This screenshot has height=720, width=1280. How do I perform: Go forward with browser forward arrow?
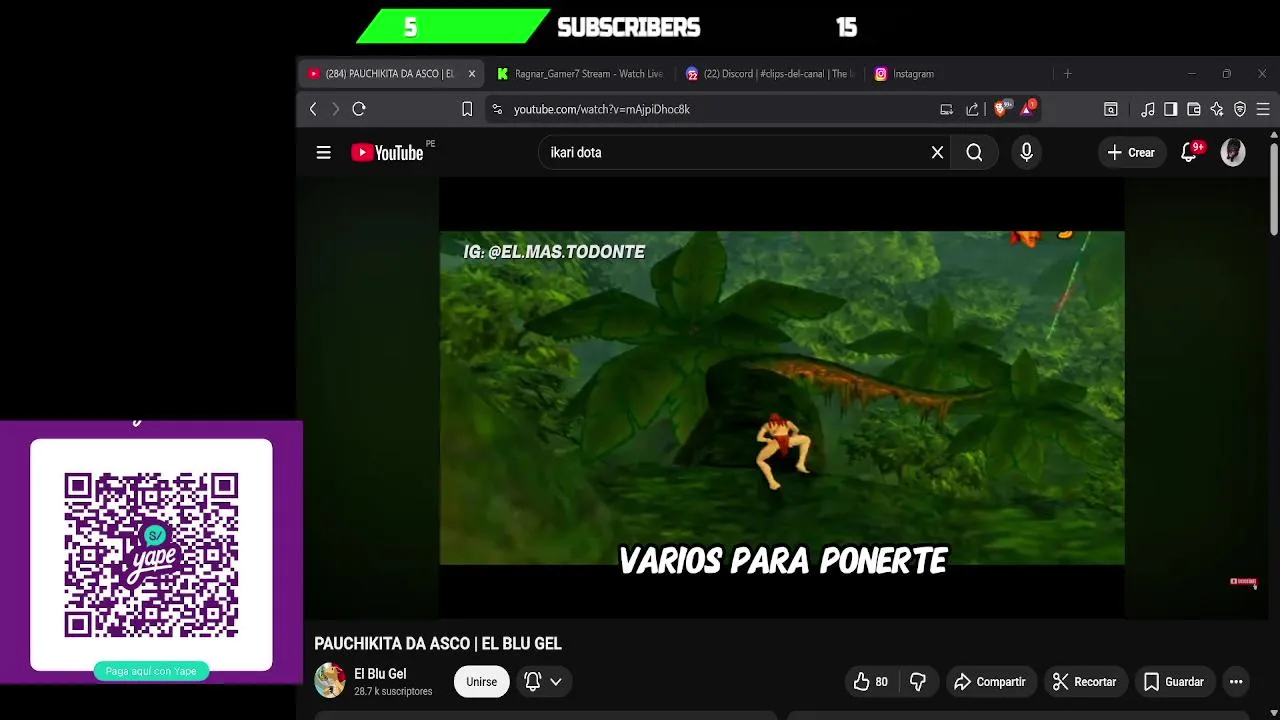[335, 109]
